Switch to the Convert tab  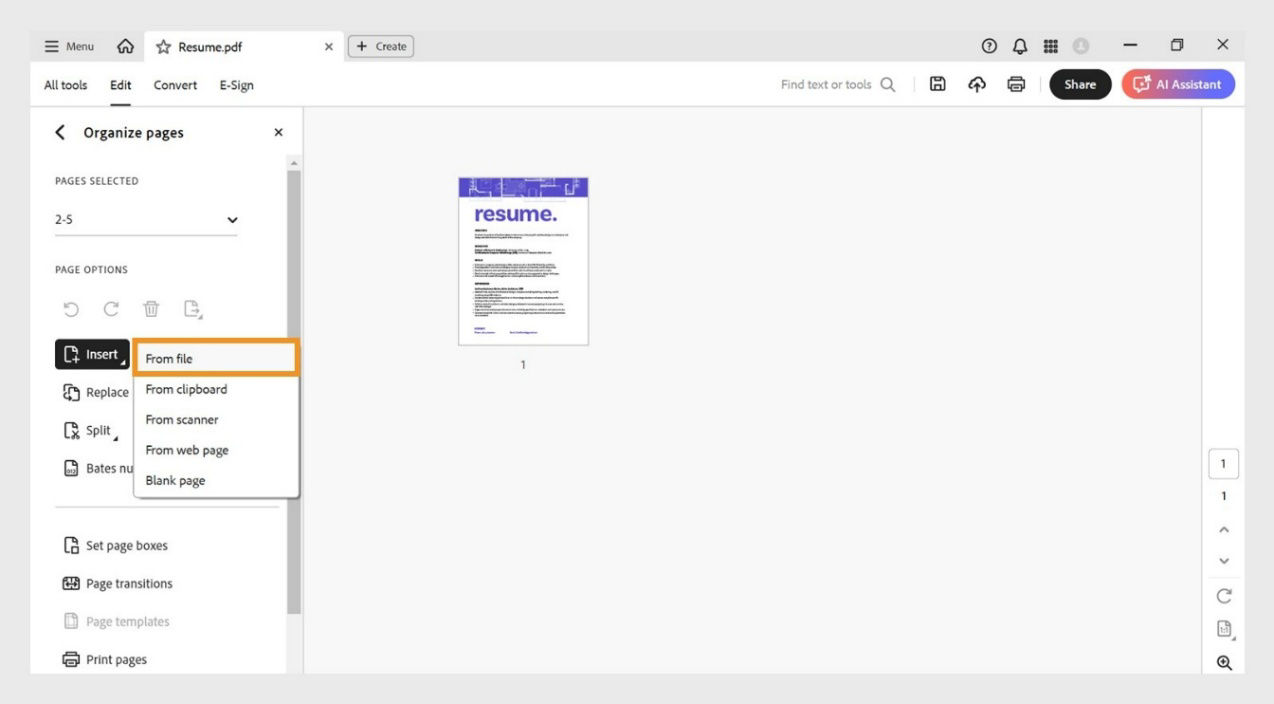(x=175, y=85)
